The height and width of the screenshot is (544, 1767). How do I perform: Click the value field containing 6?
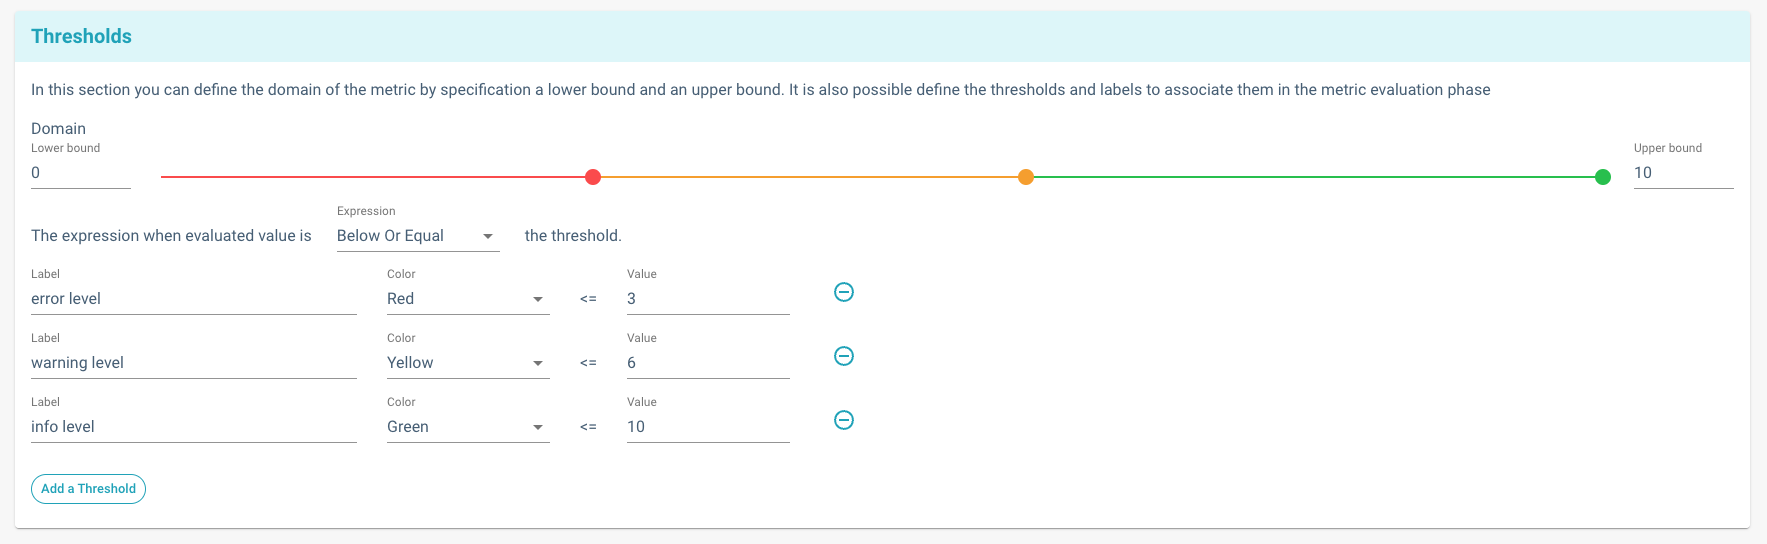[707, 363]
